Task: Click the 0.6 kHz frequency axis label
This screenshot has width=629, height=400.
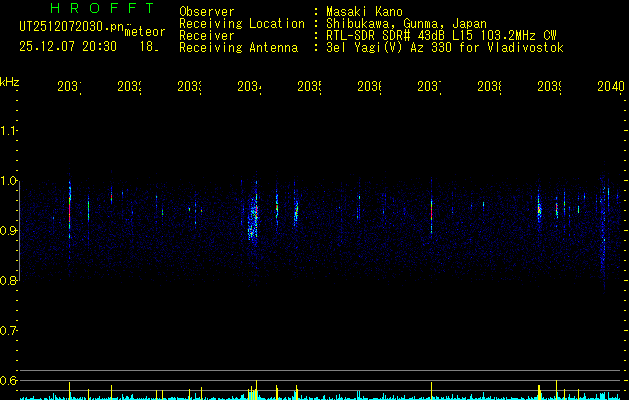Action: coord(8,380)
